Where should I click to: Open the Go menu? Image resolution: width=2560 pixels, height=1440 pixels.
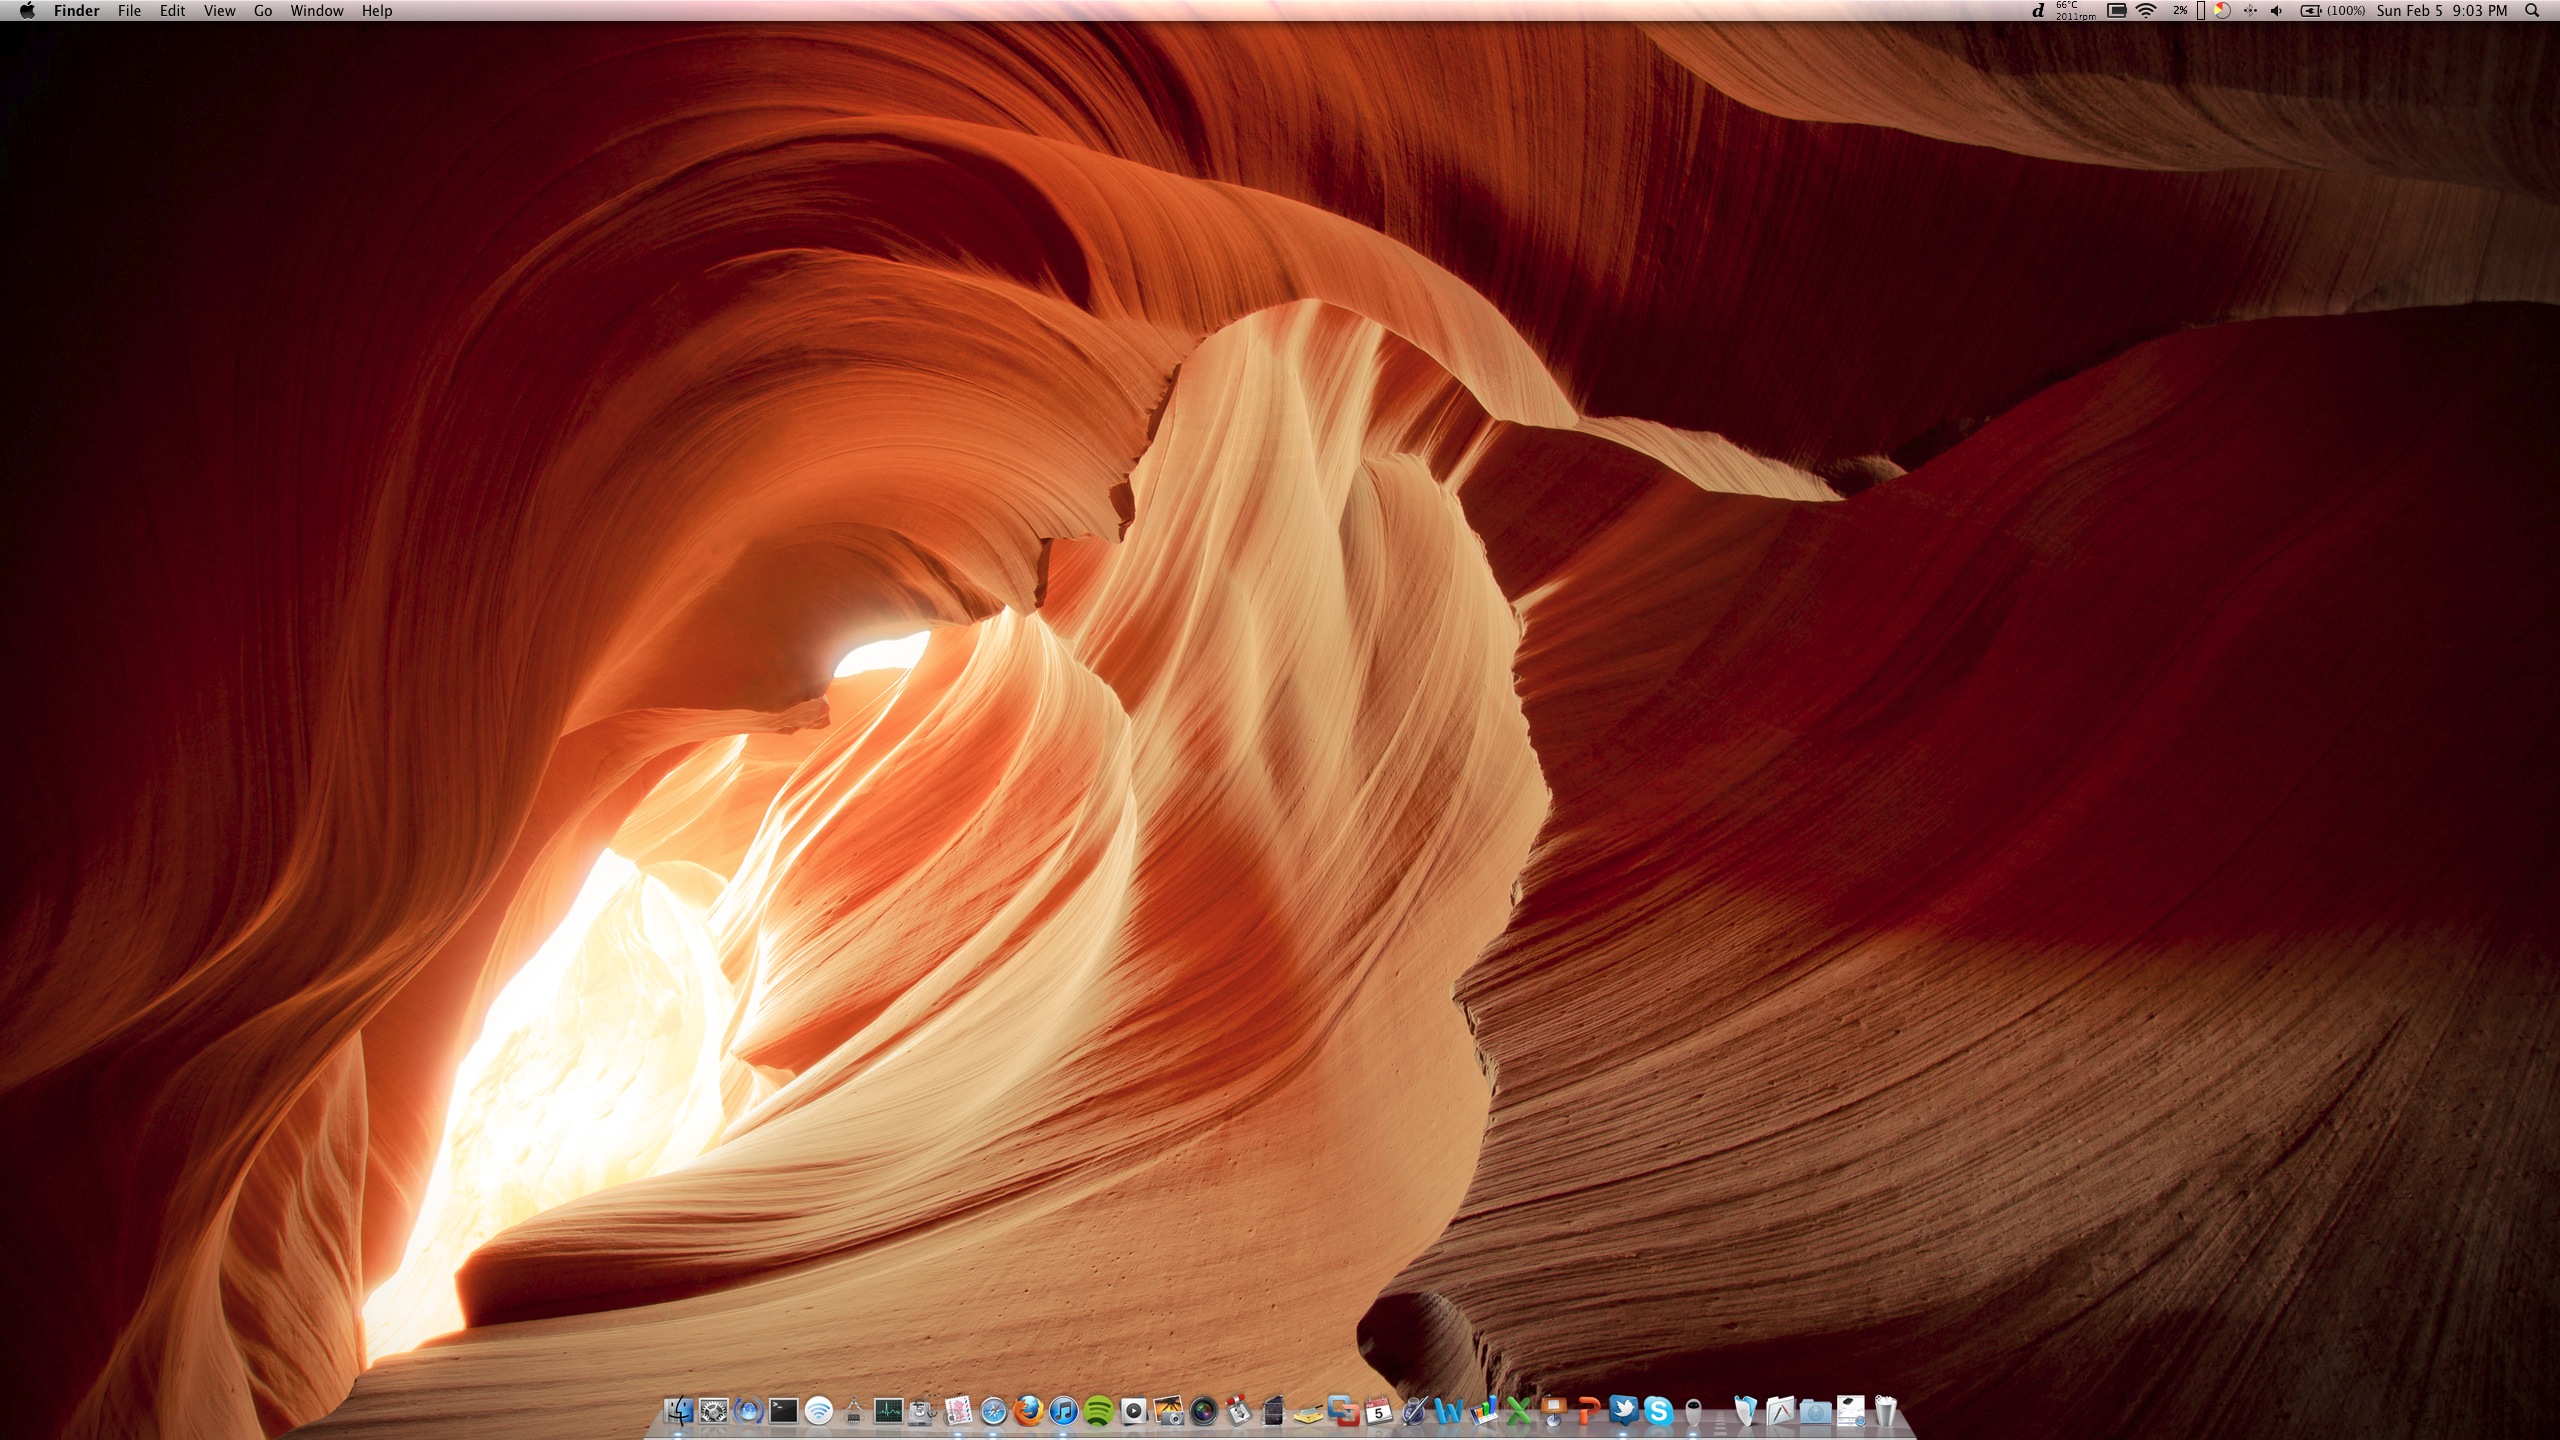point(263,11)
